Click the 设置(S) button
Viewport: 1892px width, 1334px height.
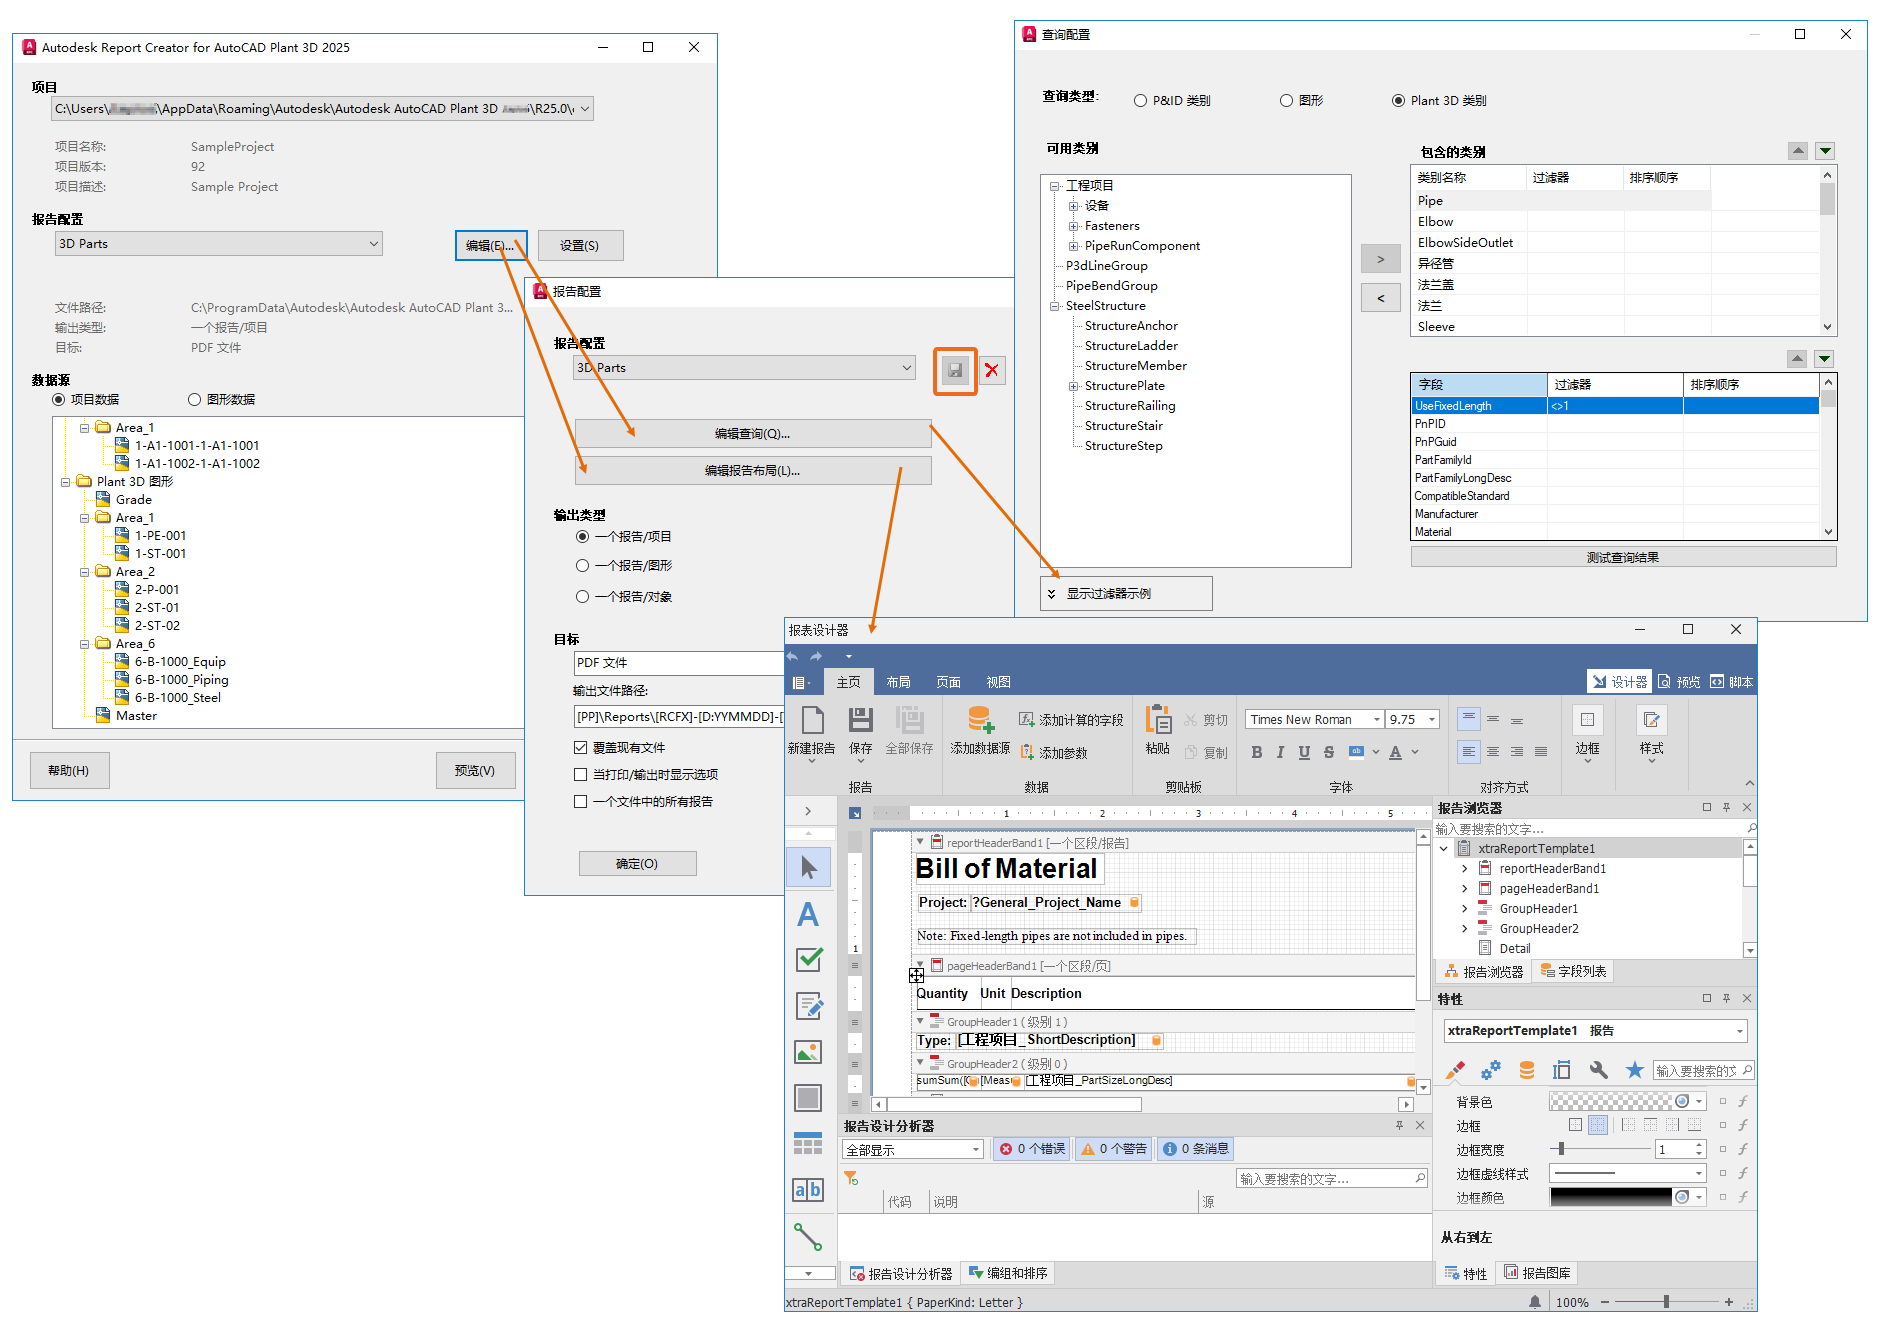pos(580,246)
